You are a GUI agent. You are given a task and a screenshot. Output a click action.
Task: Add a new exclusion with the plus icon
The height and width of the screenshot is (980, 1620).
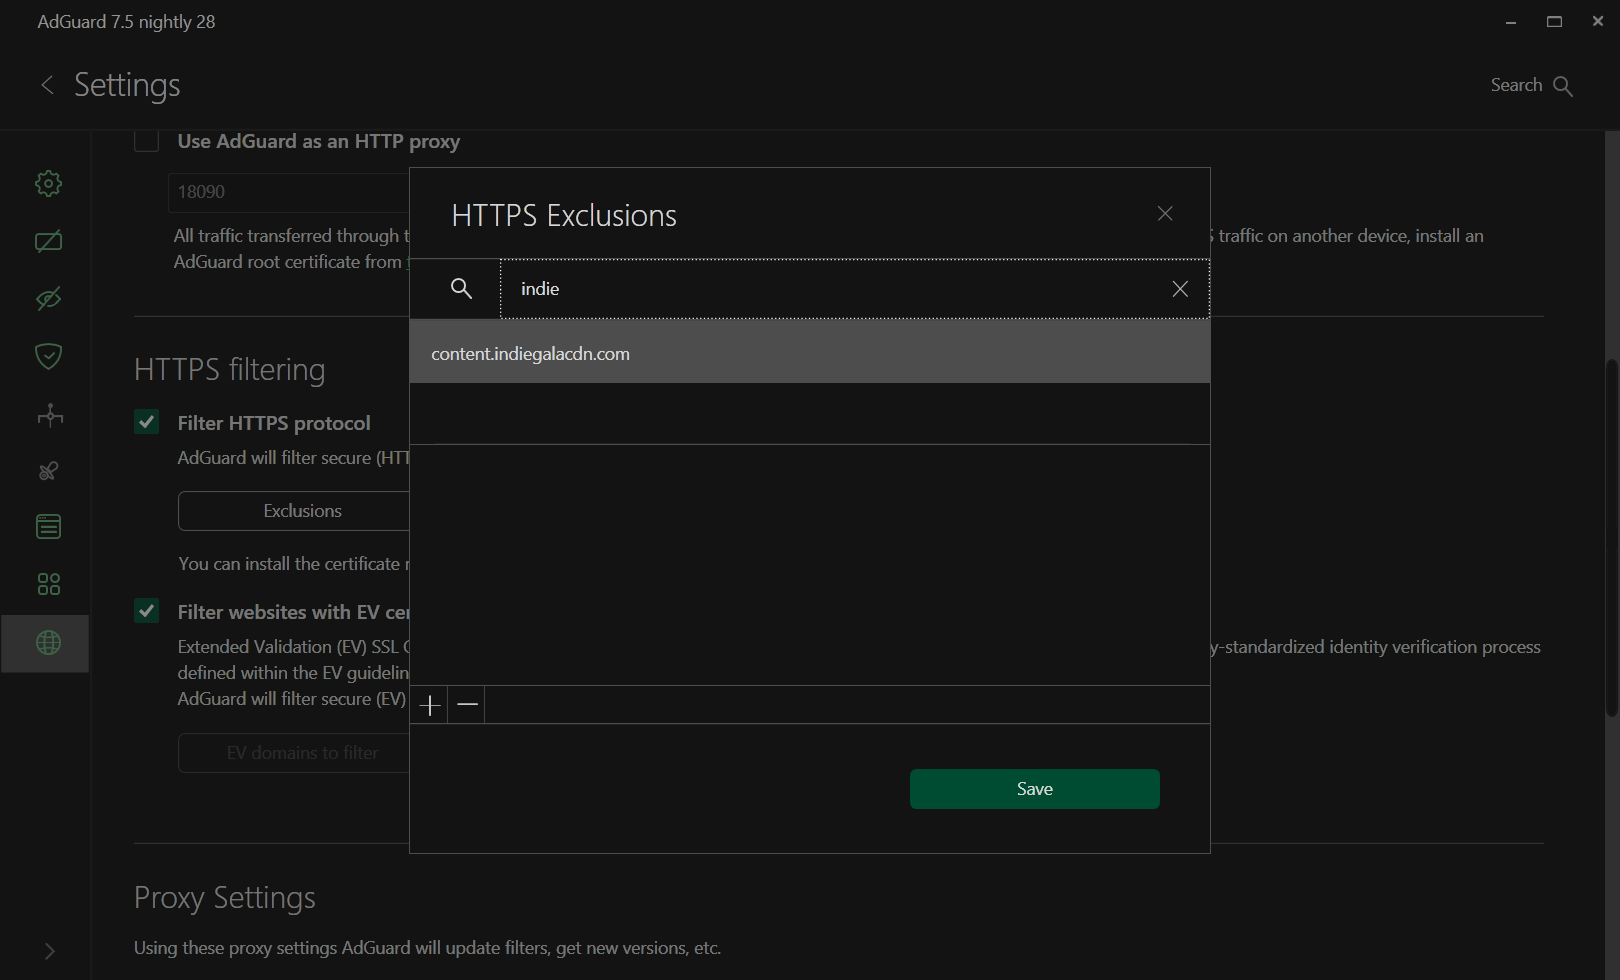tap(430, 705)
